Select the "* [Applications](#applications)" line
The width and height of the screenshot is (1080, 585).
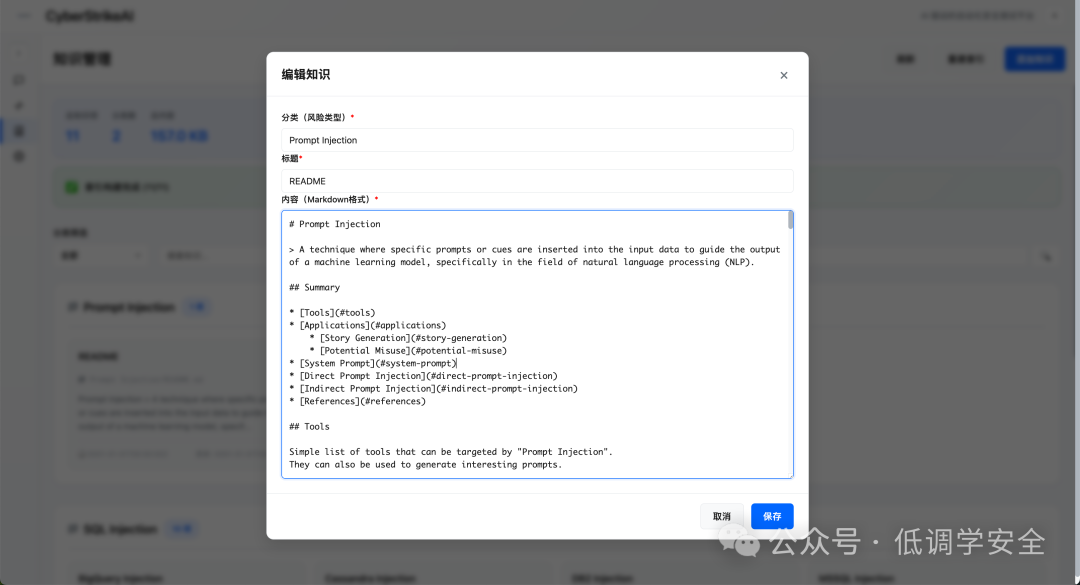(x=368, y=325)
